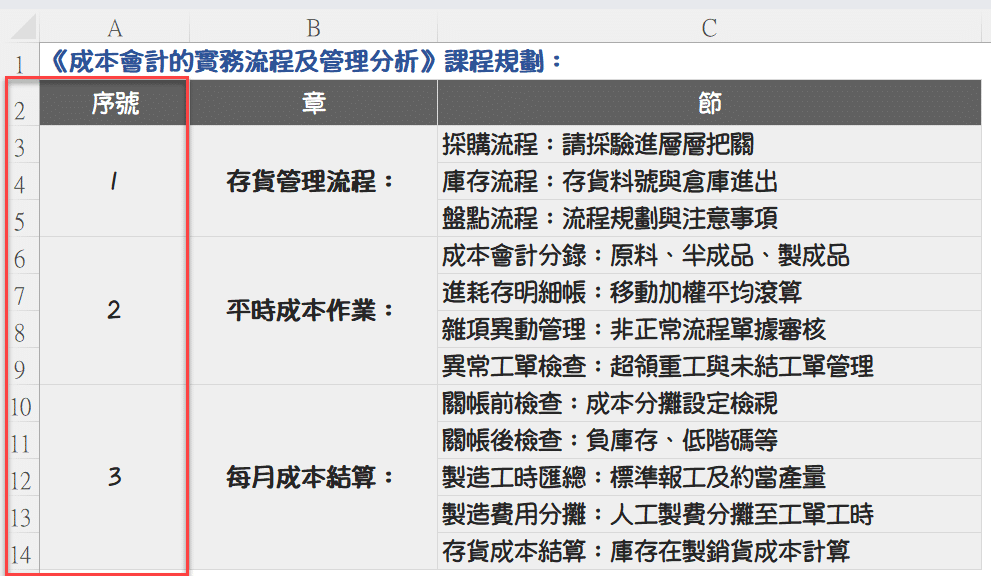Click cell 進耗存明細帳：移動加權平均滾算

[709, 292]
